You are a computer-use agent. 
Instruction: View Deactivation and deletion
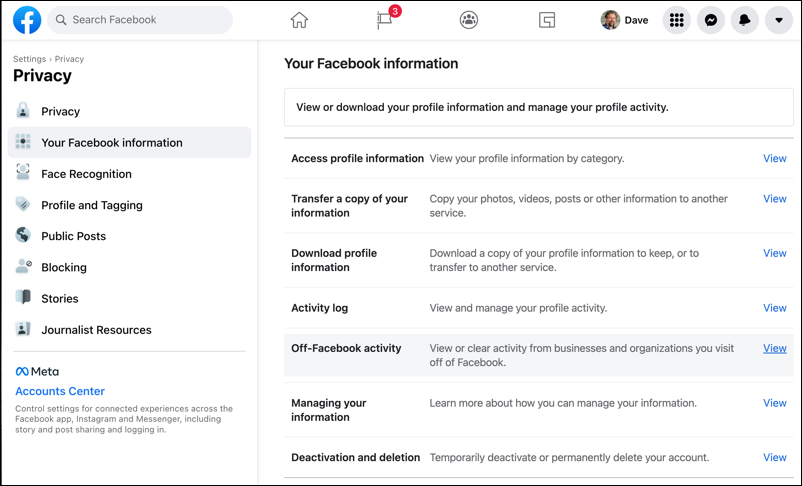pos(774,457)
